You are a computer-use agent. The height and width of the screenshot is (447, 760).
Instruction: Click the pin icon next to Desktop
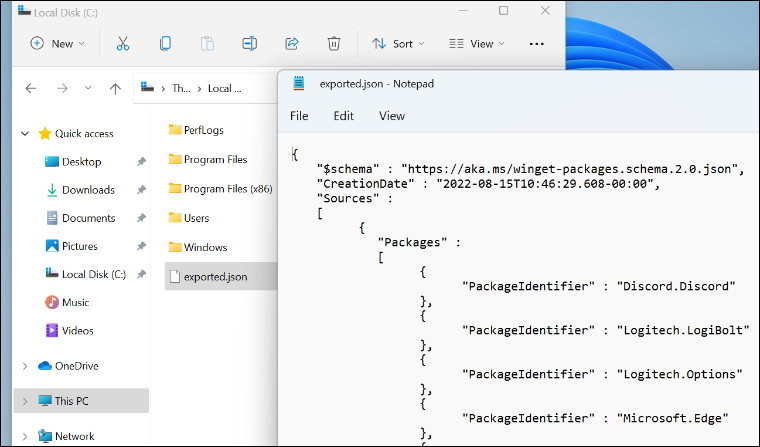141,162
